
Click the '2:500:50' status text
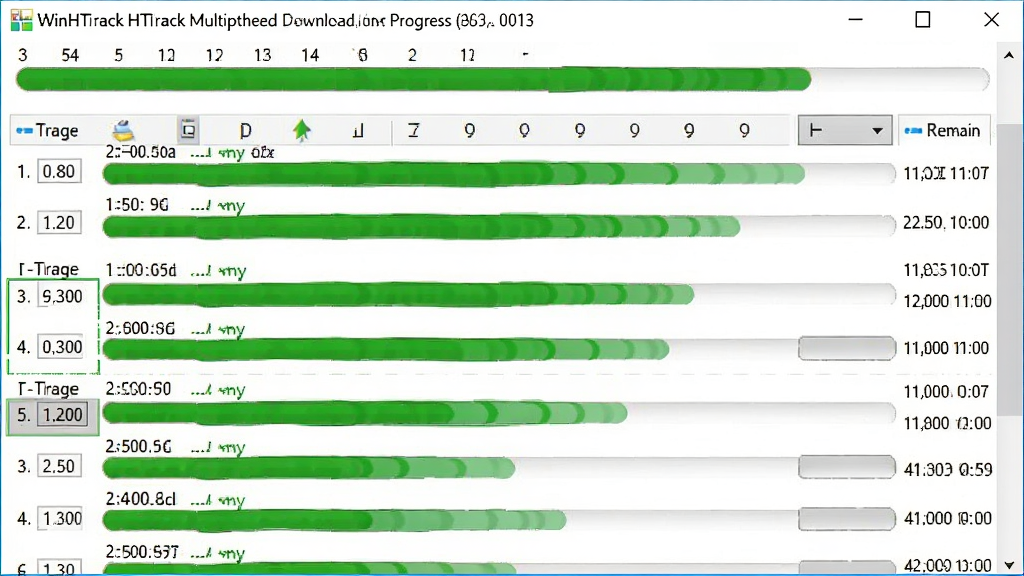click(x=138, y=389)
